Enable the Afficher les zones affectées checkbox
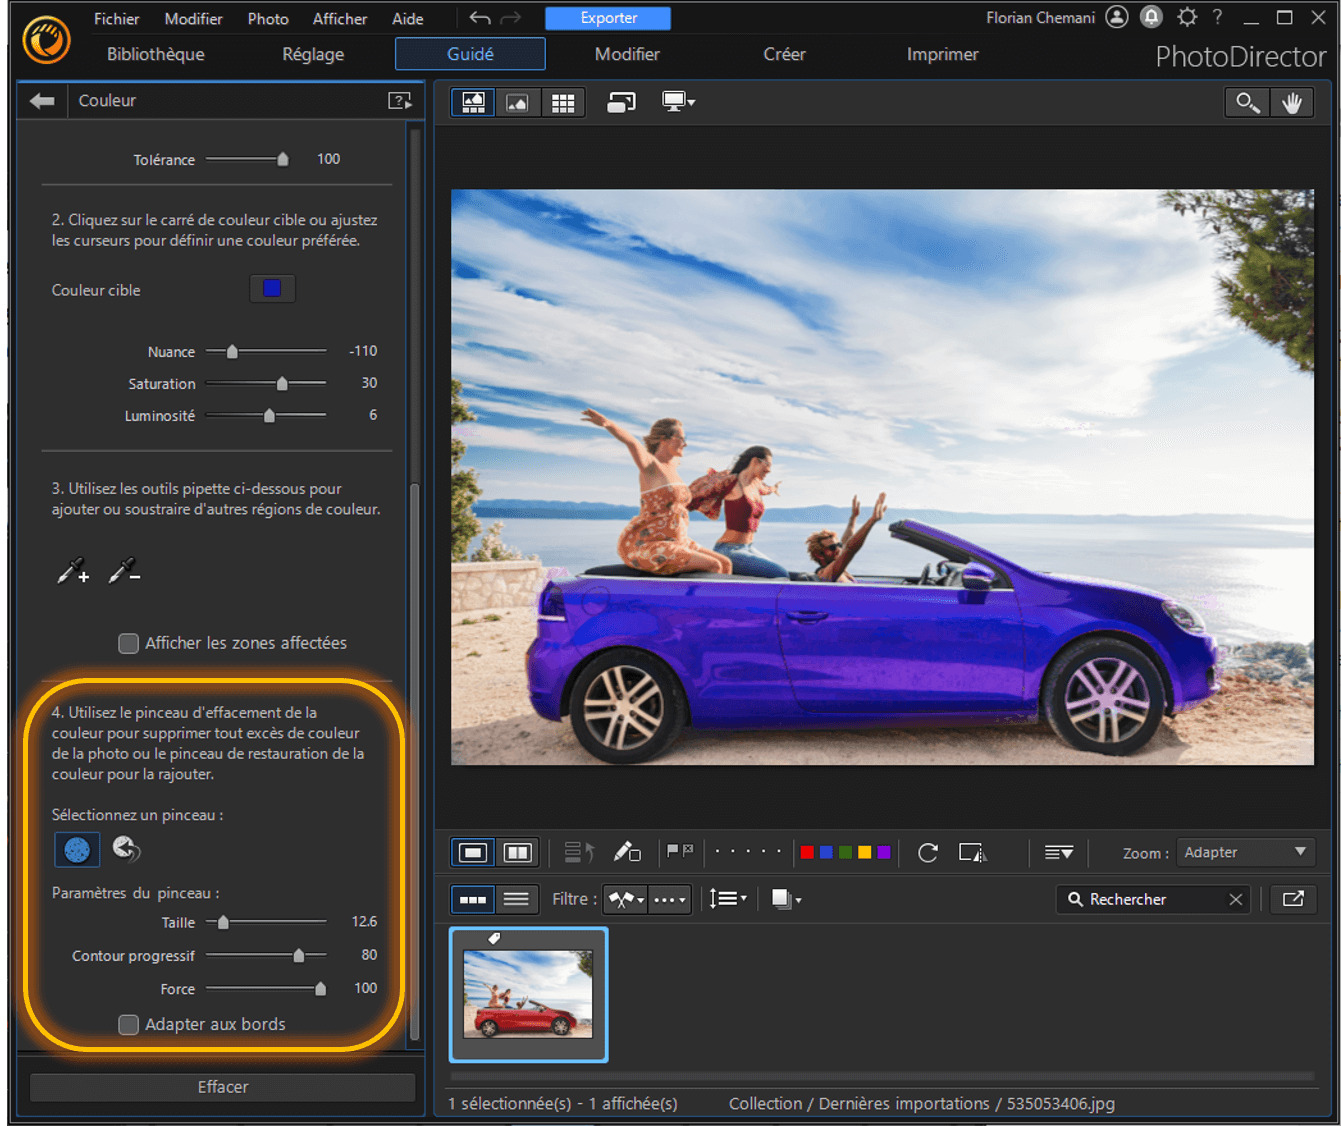This screenshot has width=1341, height=1126. pyautogui.click(x=128, y=643)
